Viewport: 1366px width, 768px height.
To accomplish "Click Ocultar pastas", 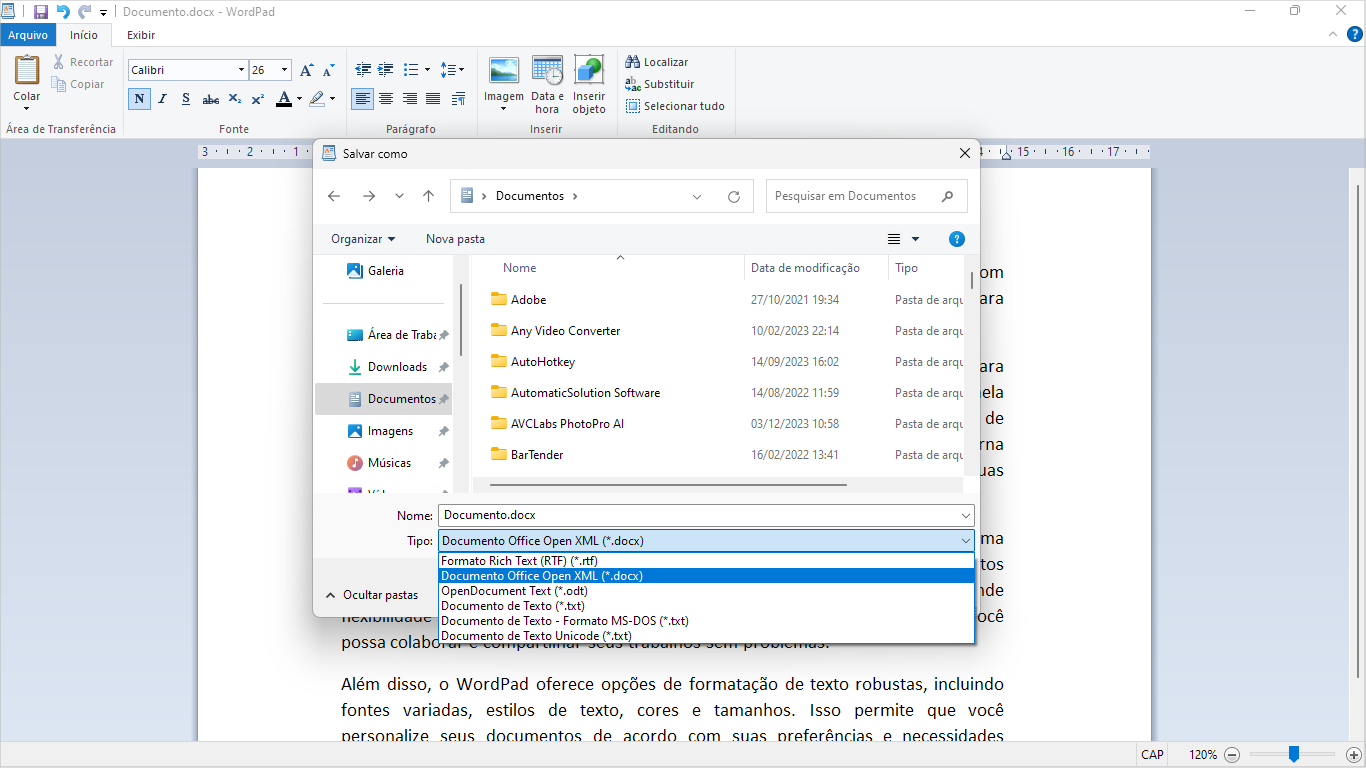I will [x=372, y=595].
